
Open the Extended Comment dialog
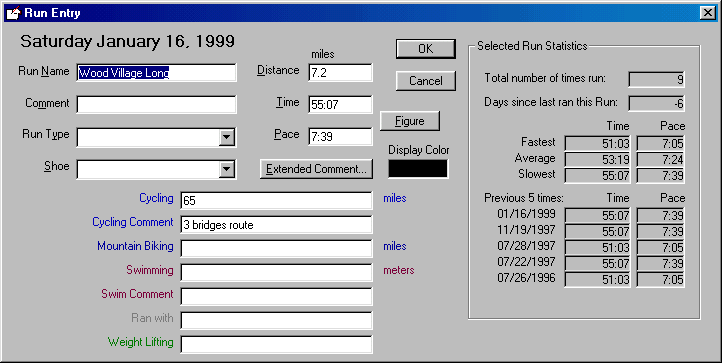316,169
